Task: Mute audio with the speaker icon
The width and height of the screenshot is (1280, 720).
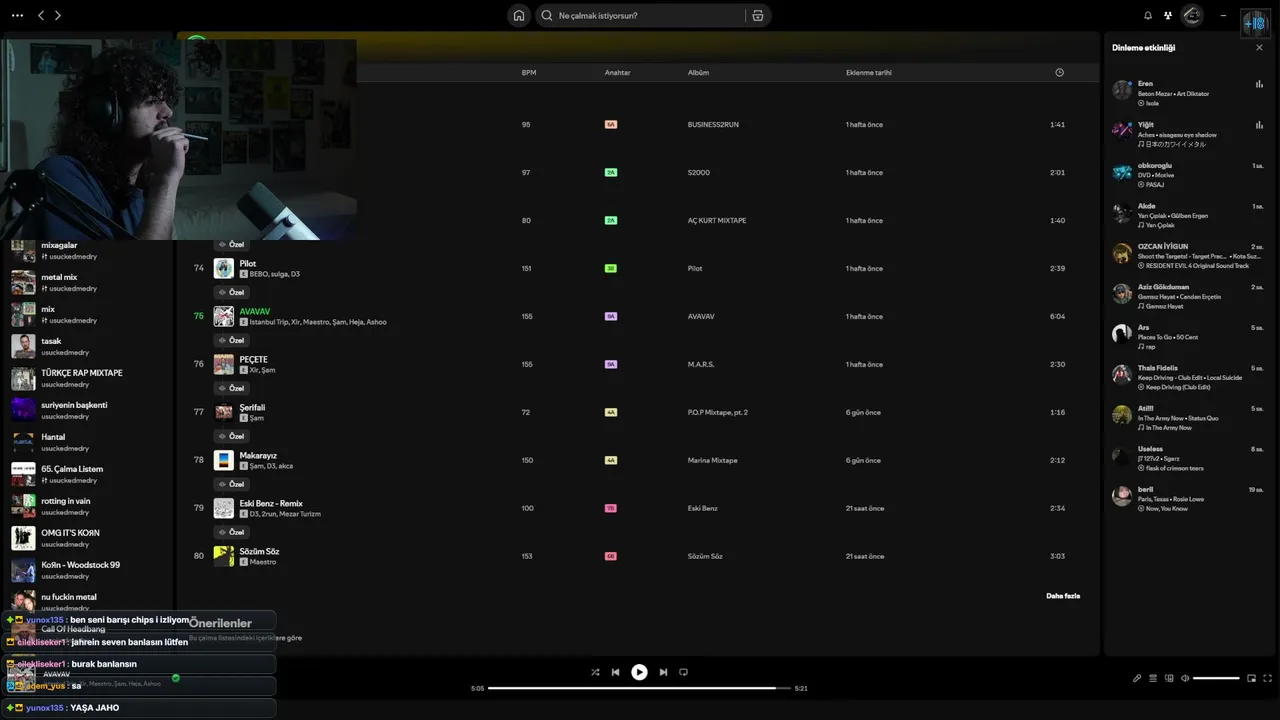Action: click(1185, 678)
